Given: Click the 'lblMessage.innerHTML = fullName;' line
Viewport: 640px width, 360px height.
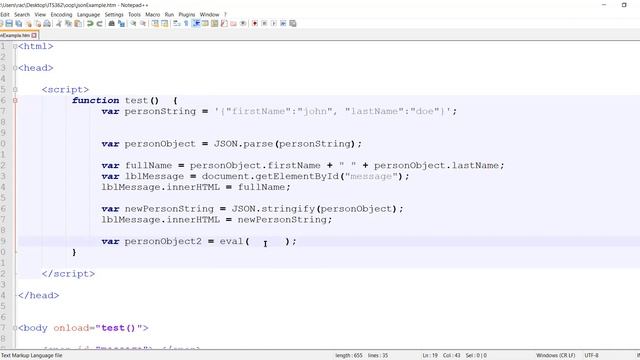Looking at the screenshot, I should point(196,187).
